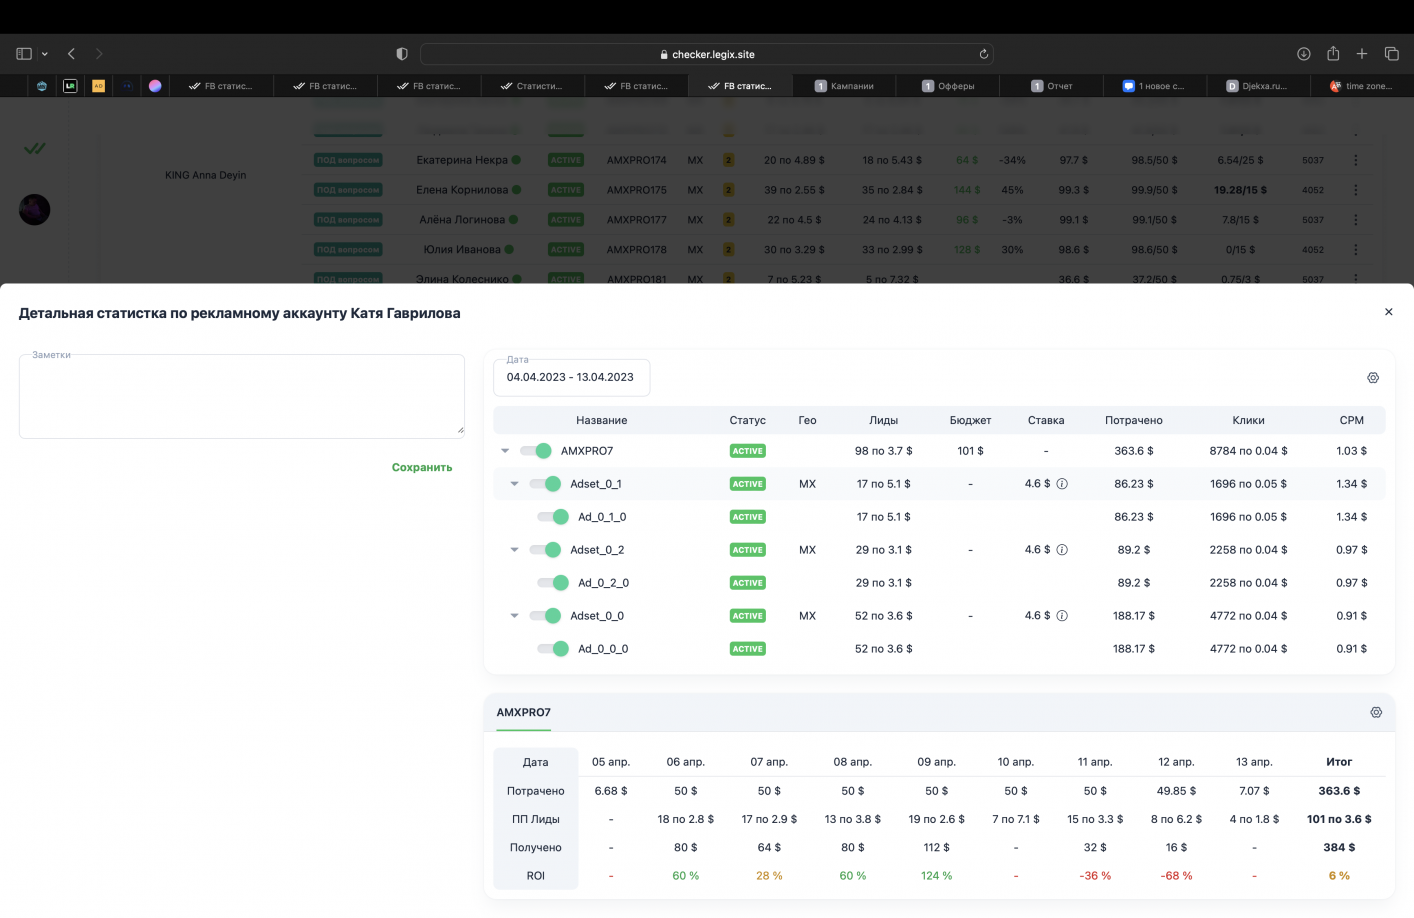Open settings gear in AMXPRO7 daily table

pyautogui.click(x=1376, y=712)
